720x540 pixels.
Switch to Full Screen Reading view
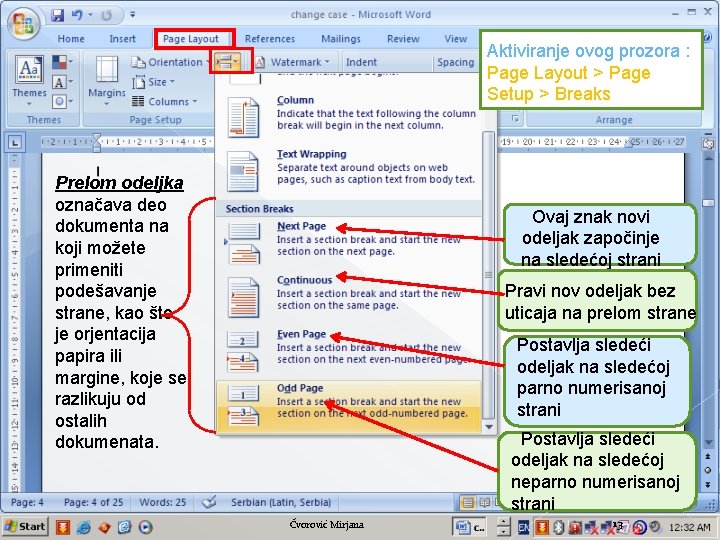tap(484, 502)
